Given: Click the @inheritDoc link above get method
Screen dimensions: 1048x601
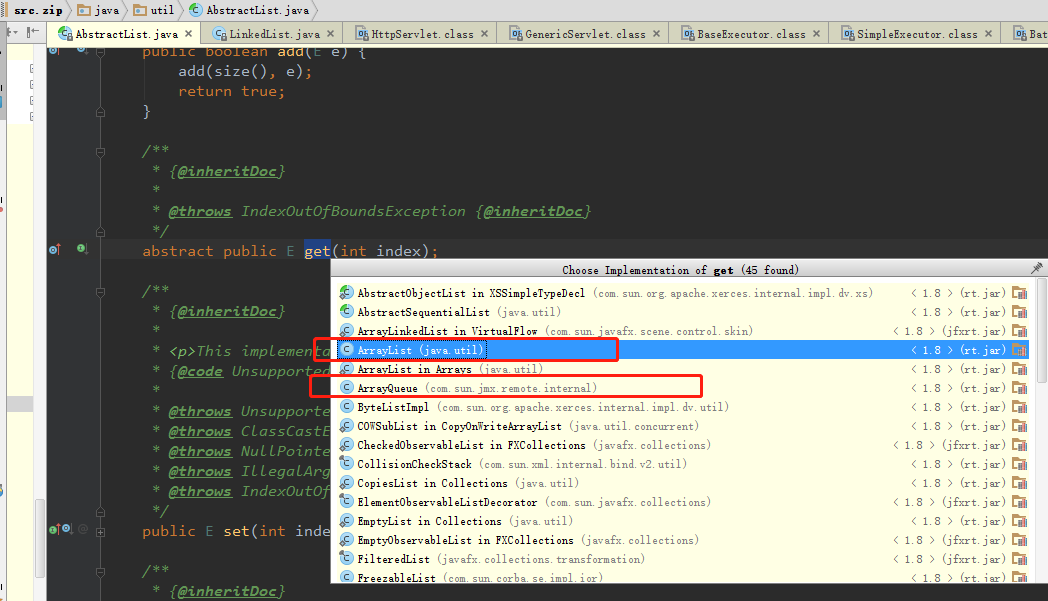Looking at the screenshot, I should coord(227,171).
